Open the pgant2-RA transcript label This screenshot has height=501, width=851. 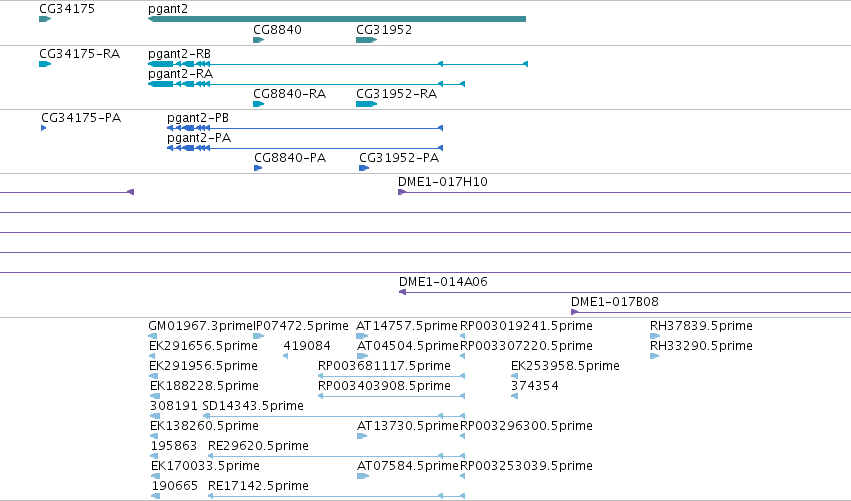point(180,74)
